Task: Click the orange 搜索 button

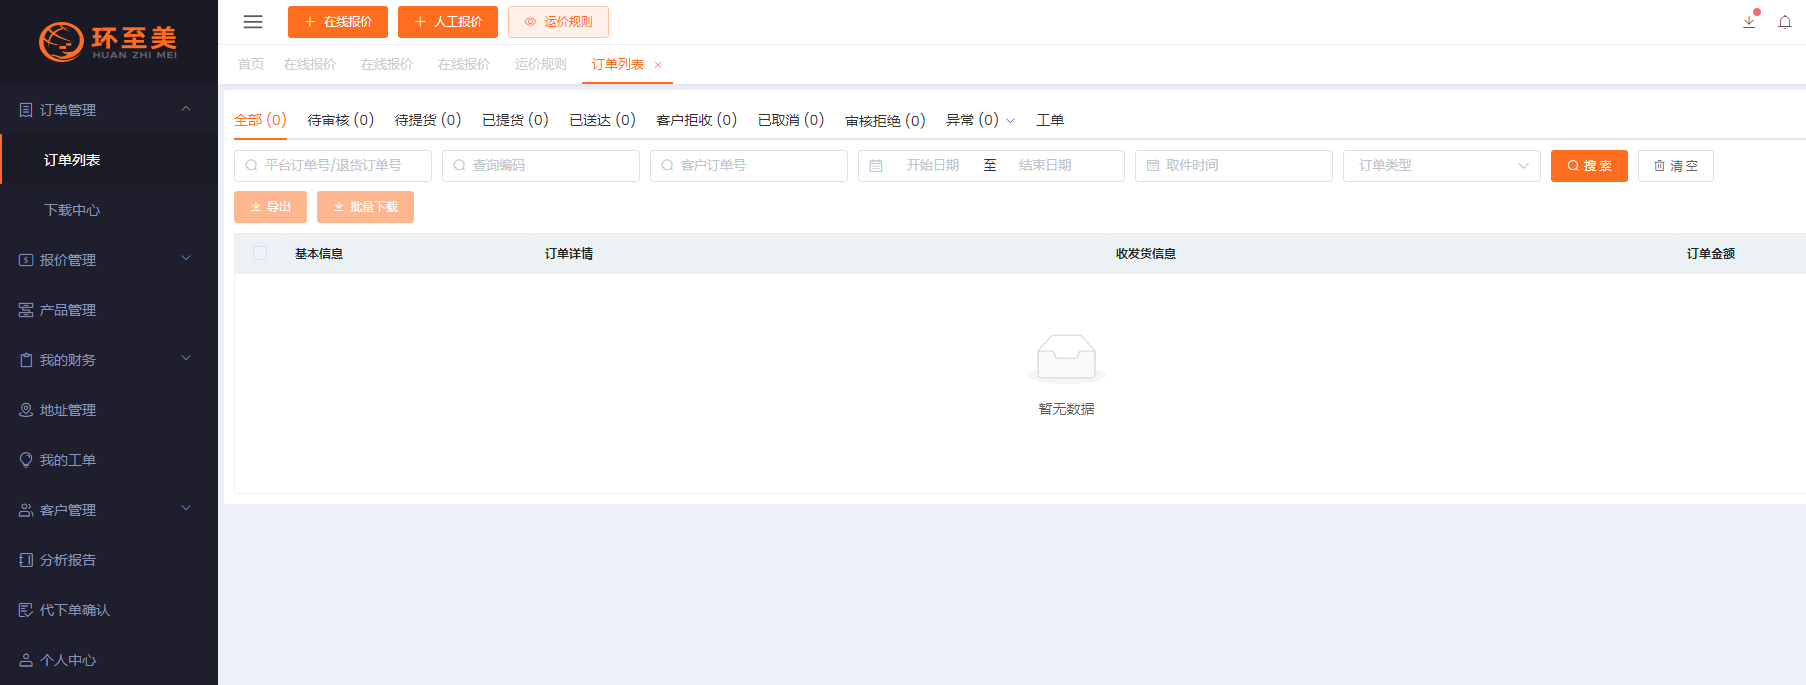Action: pyautogui.click(x=1589, y=166)
